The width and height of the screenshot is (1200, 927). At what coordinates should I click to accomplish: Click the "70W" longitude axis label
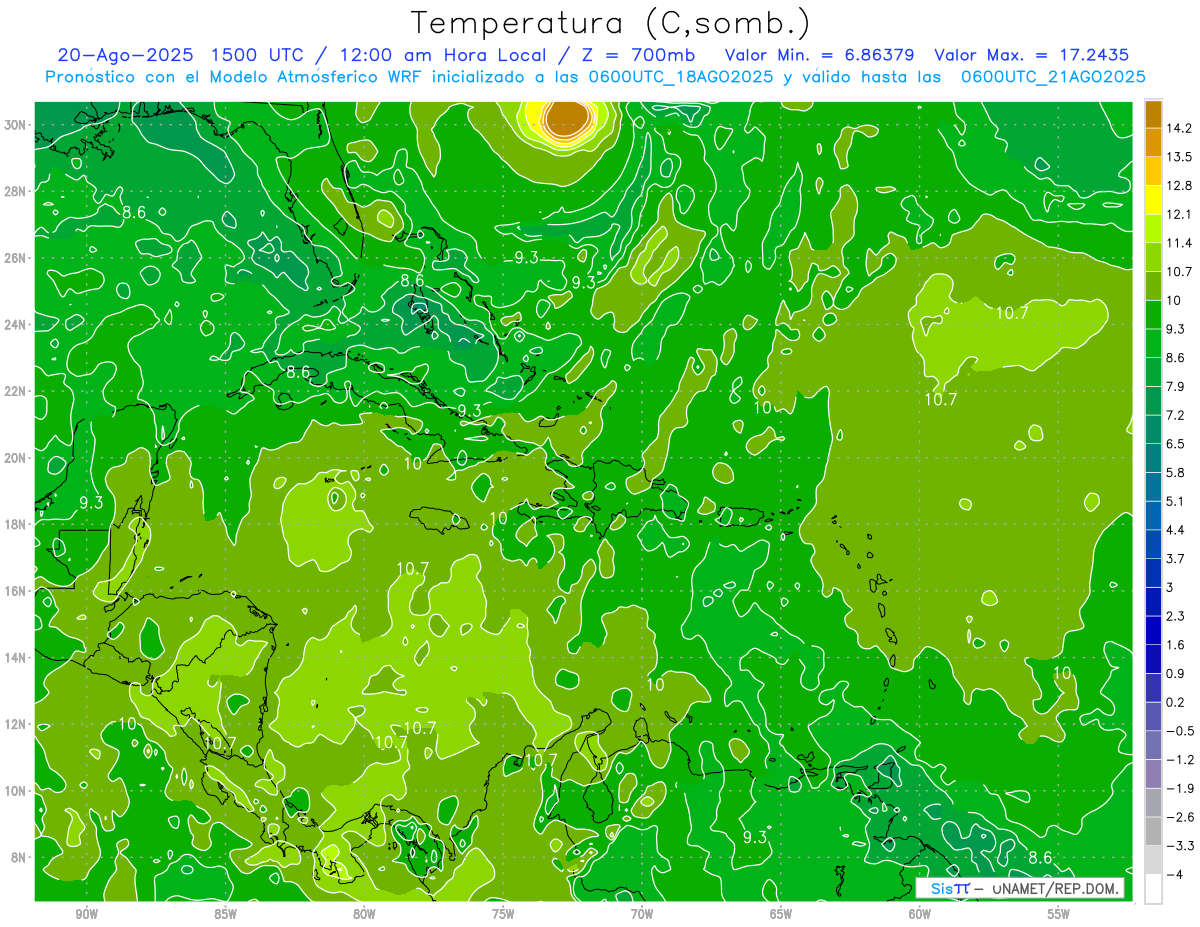(x=642, y=914)
